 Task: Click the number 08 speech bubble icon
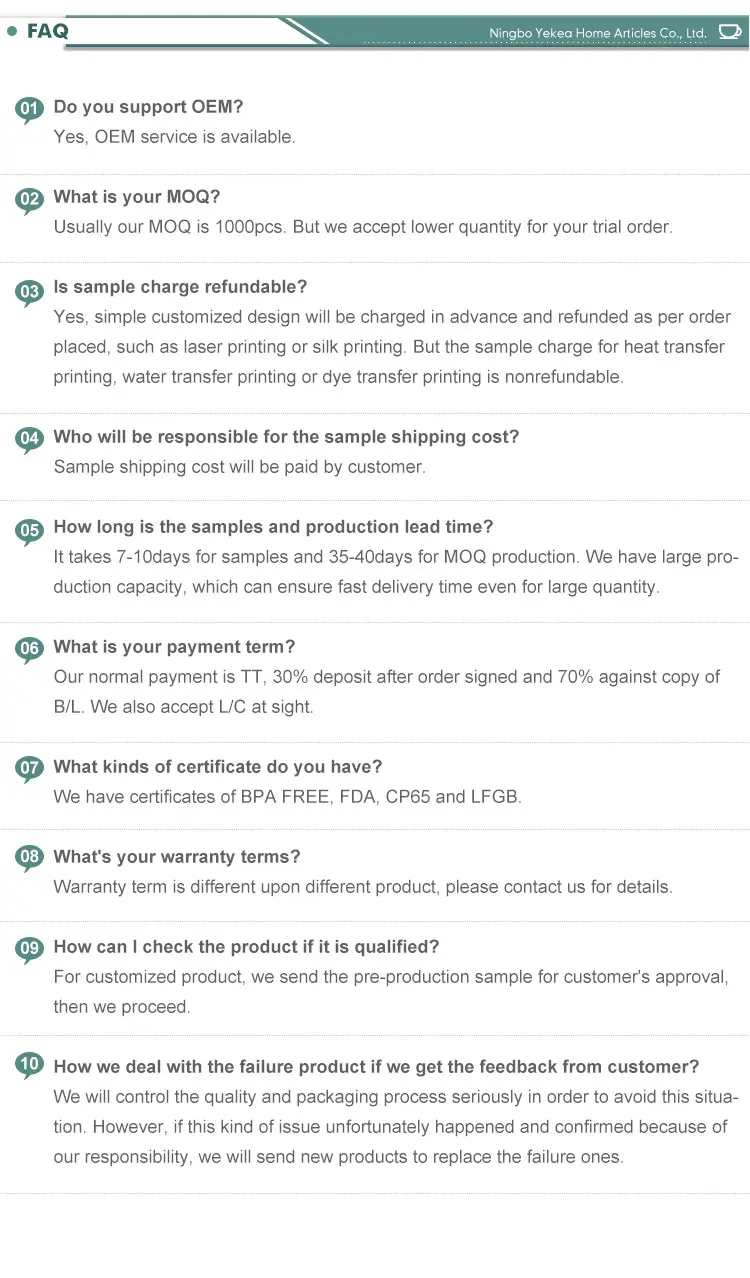pyautogui.click(x=30, y=858)
